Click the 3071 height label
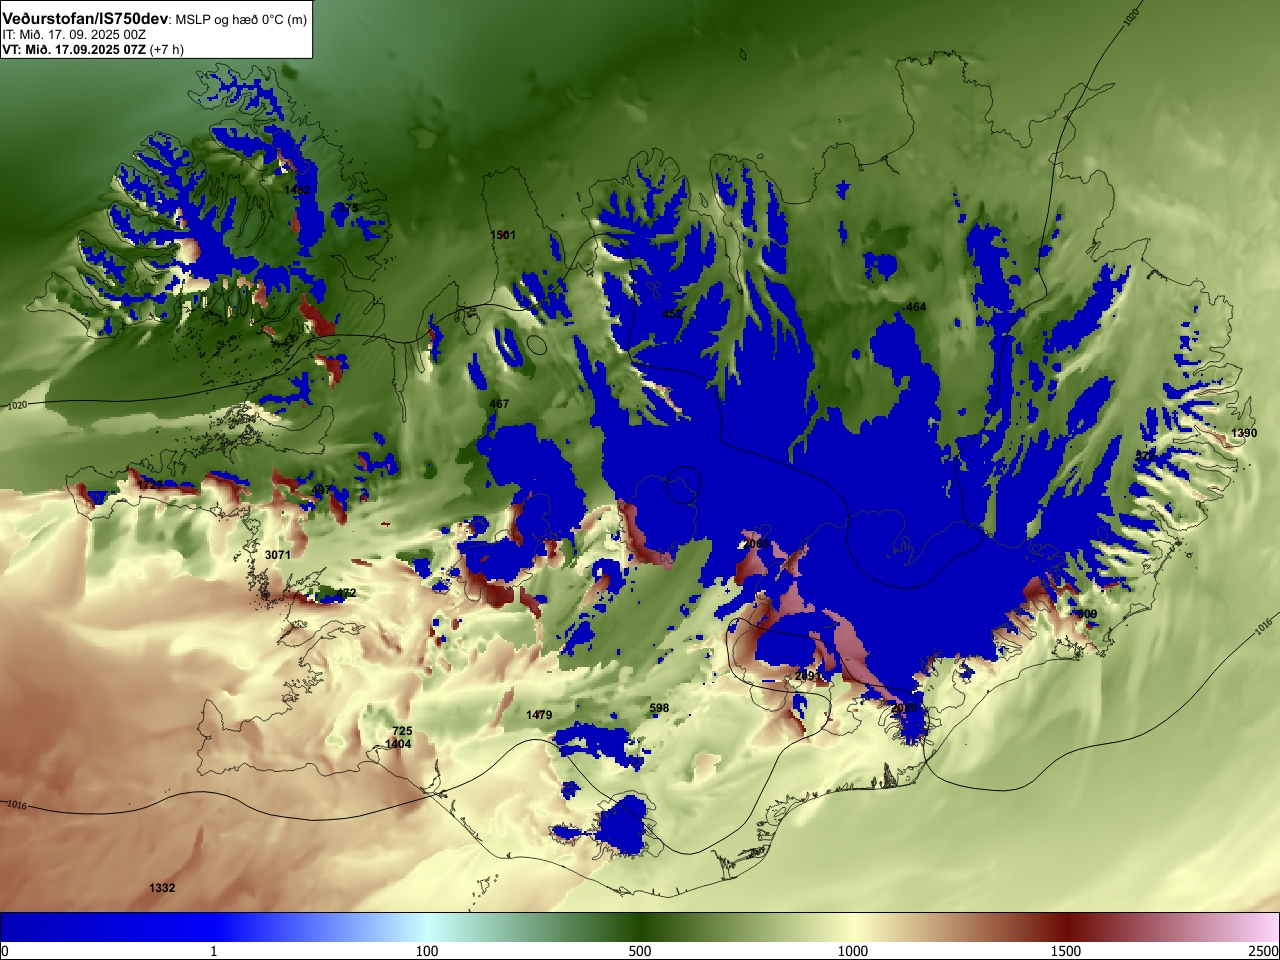The width and height of the screenshot is (1280, 960). tap(278, 555)
